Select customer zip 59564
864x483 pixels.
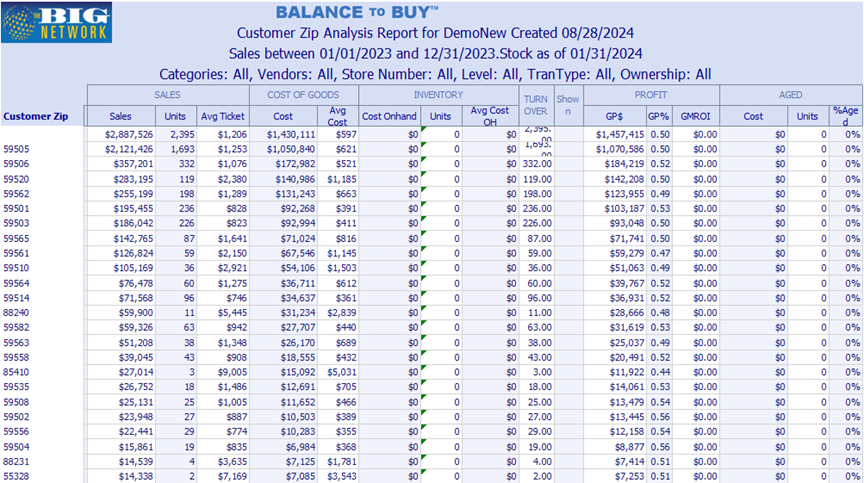(x=17, y=283)
